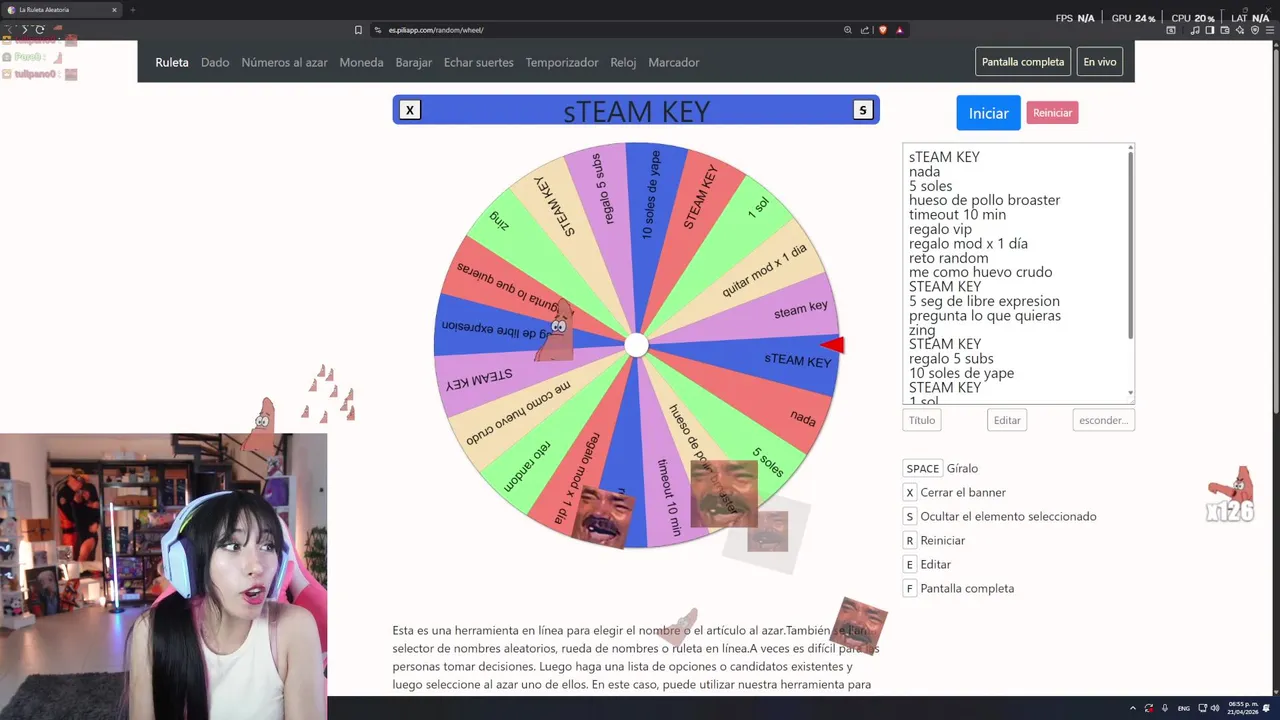
Task: Click 'regalo vip' line in entries list
Action: point(940,229)
